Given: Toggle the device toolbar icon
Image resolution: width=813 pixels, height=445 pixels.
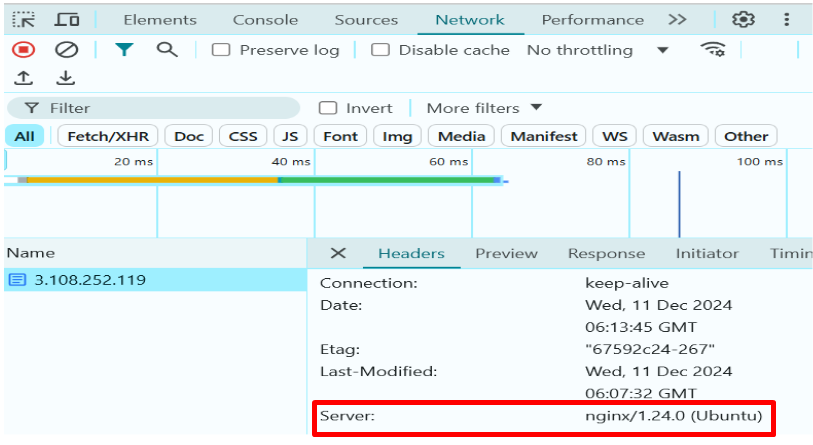Looking at the screenshot, I should pyautogui.click(x=67, y=20).
